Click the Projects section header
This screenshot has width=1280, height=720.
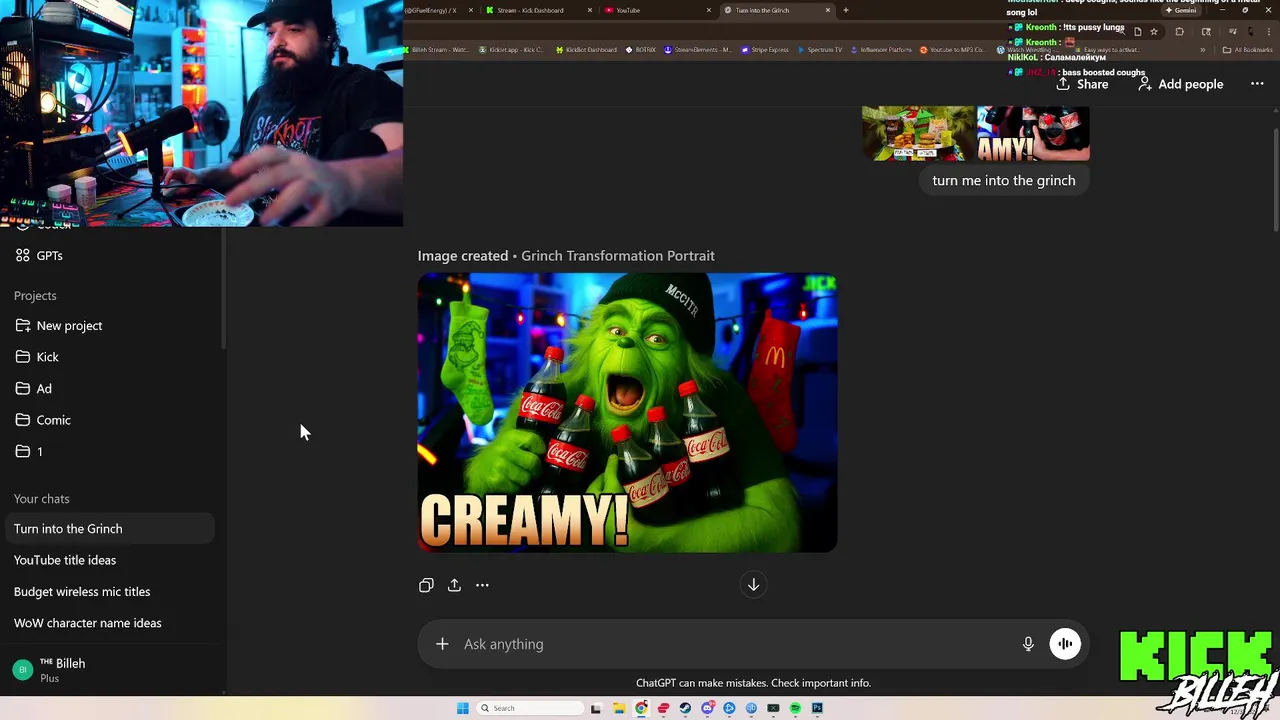click(x=35, y=296)
